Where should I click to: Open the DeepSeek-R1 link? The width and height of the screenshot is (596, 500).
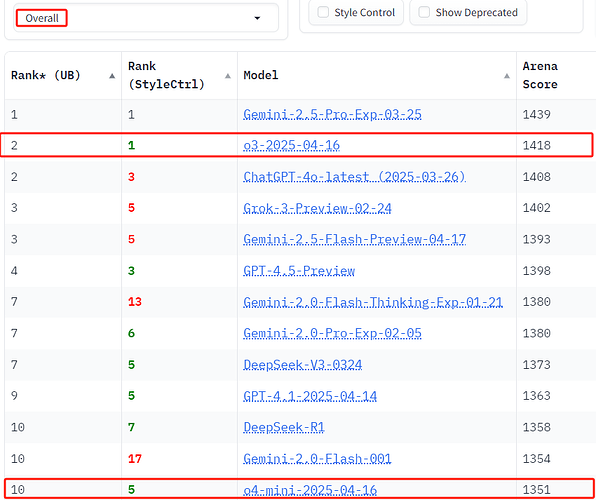pyautogui.click(x=284, y=427)
